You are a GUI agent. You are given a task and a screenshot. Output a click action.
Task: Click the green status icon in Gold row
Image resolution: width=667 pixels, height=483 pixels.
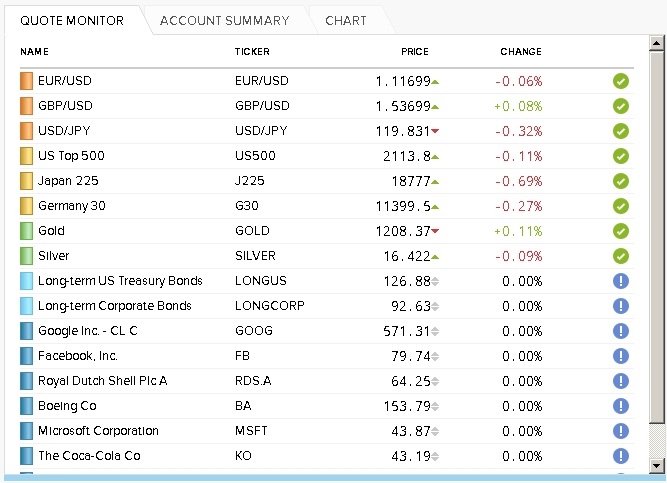[x=620, y=231]
